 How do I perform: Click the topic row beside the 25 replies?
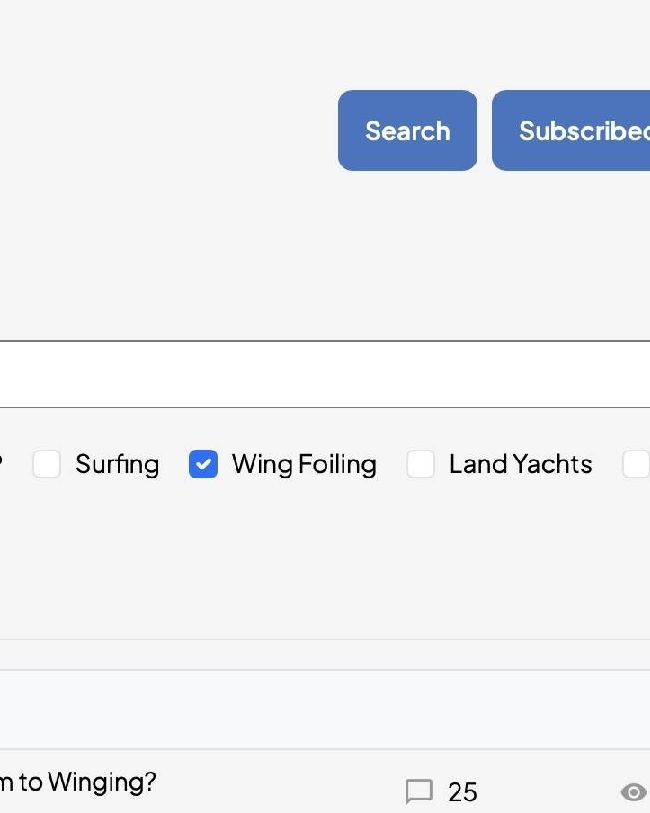point(325,781)
